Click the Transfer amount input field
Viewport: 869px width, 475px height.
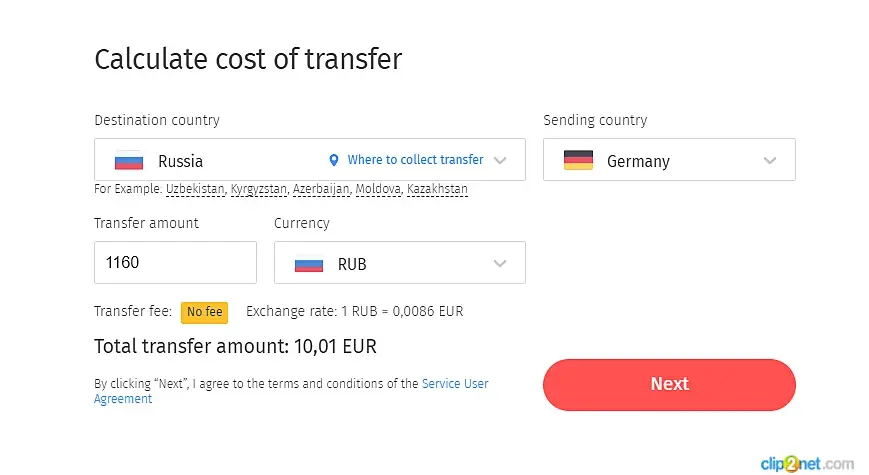(175, 263)
